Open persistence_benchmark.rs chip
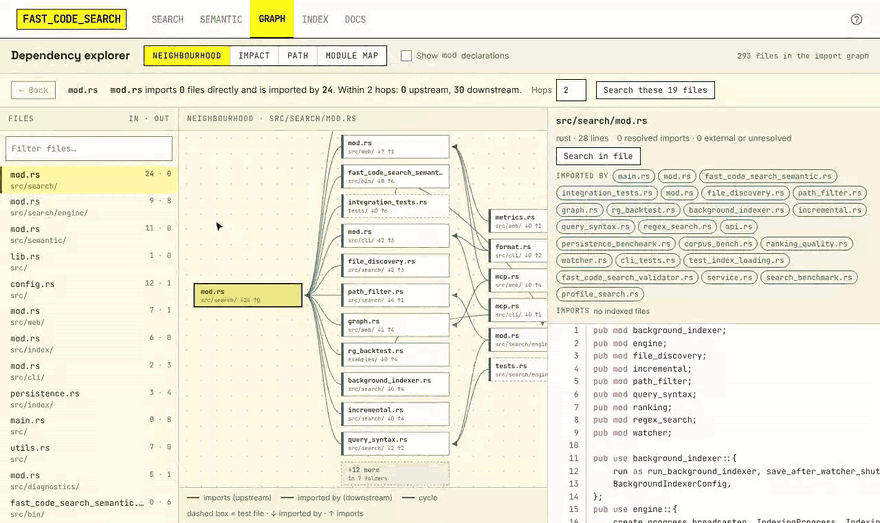The height and width of the screenshot is (523, 880). tap(616, 244)
